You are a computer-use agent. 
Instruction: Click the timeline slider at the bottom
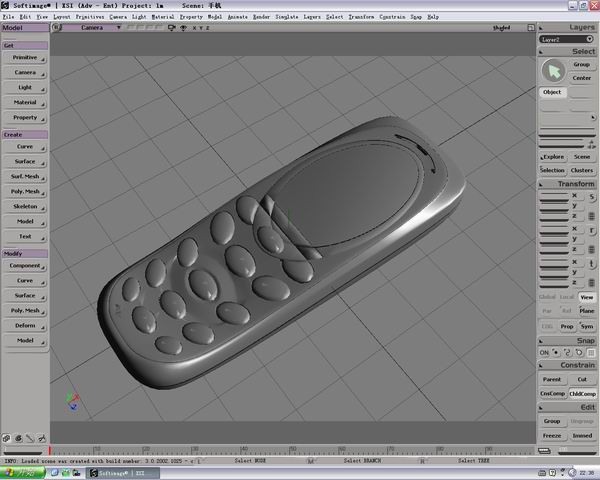[x=290, y=450]
